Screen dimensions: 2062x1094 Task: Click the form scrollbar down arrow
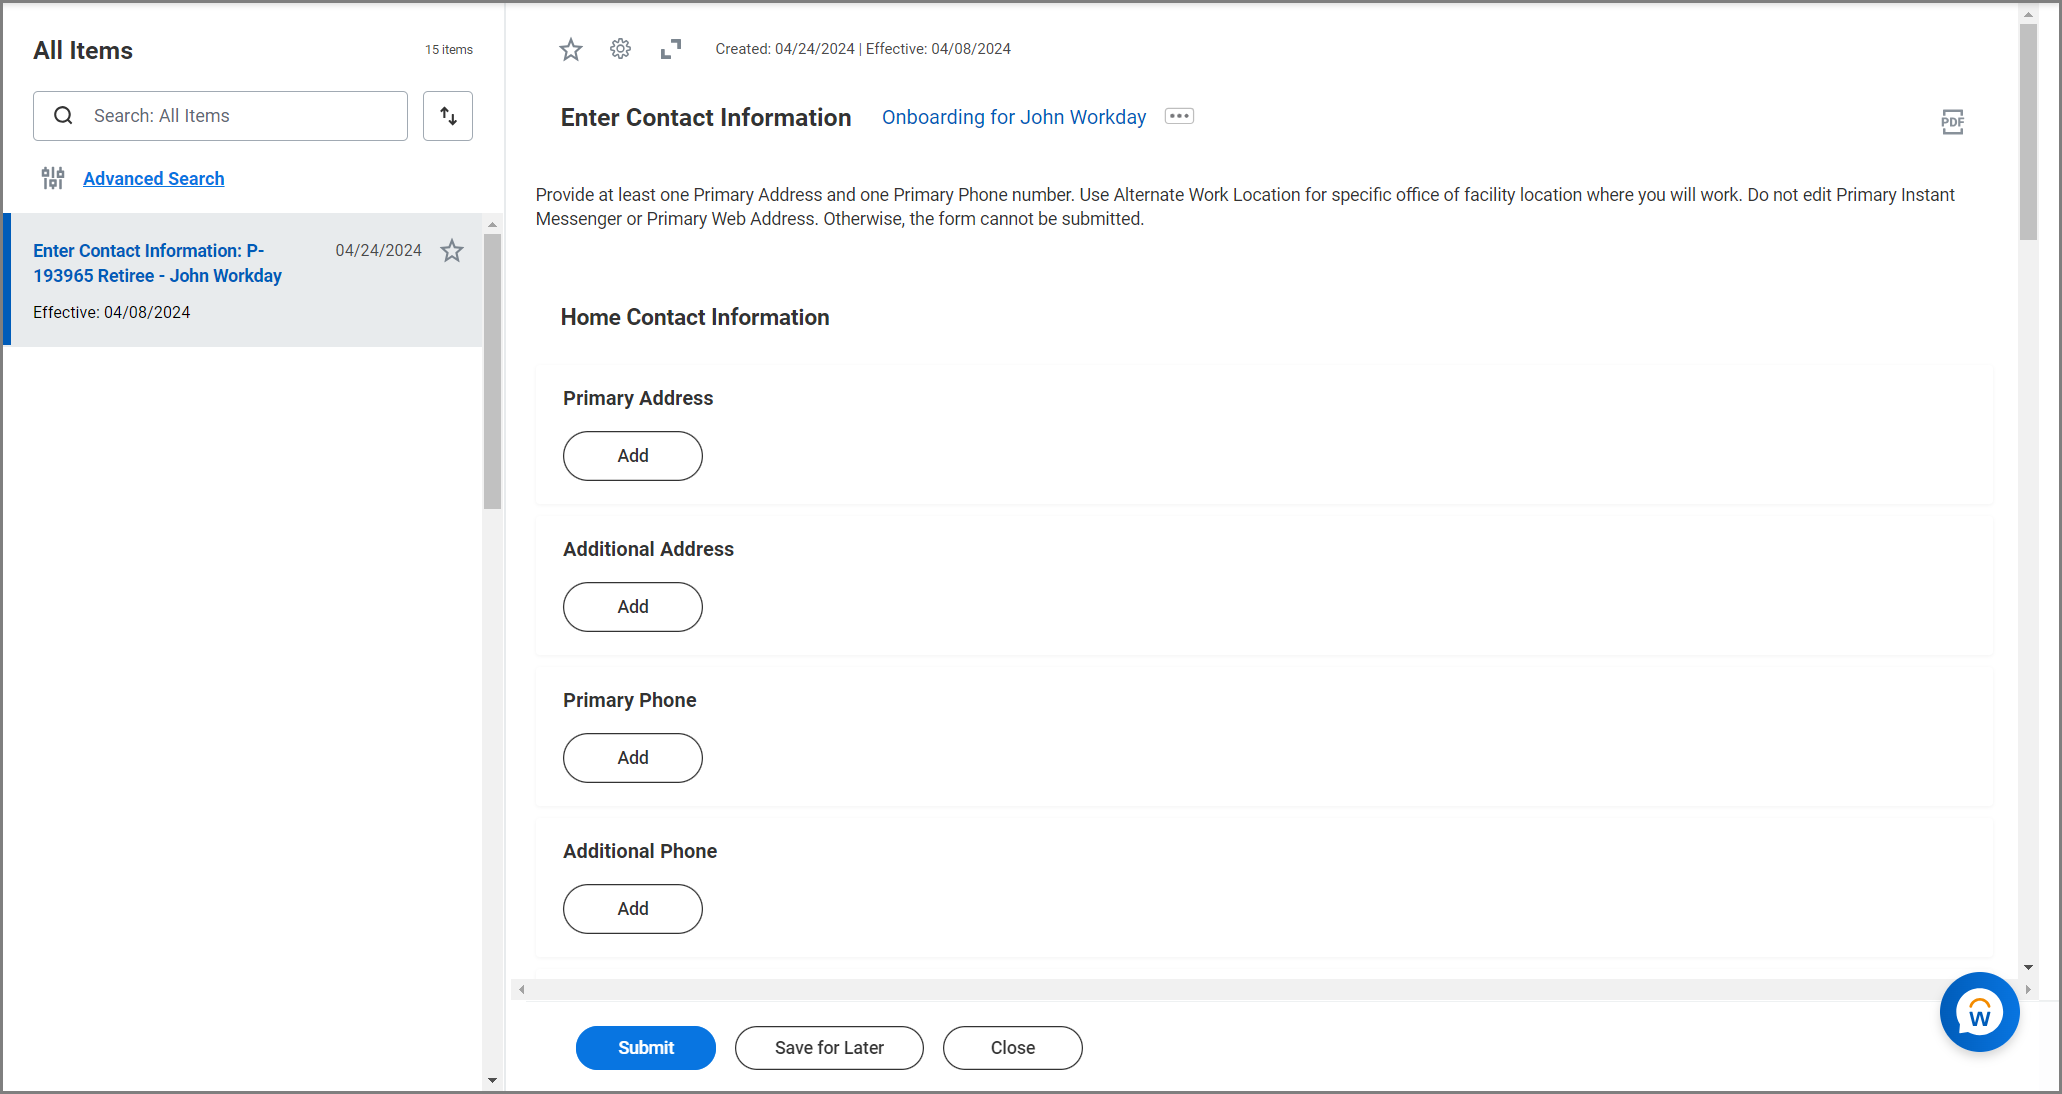pos(2028,967)
